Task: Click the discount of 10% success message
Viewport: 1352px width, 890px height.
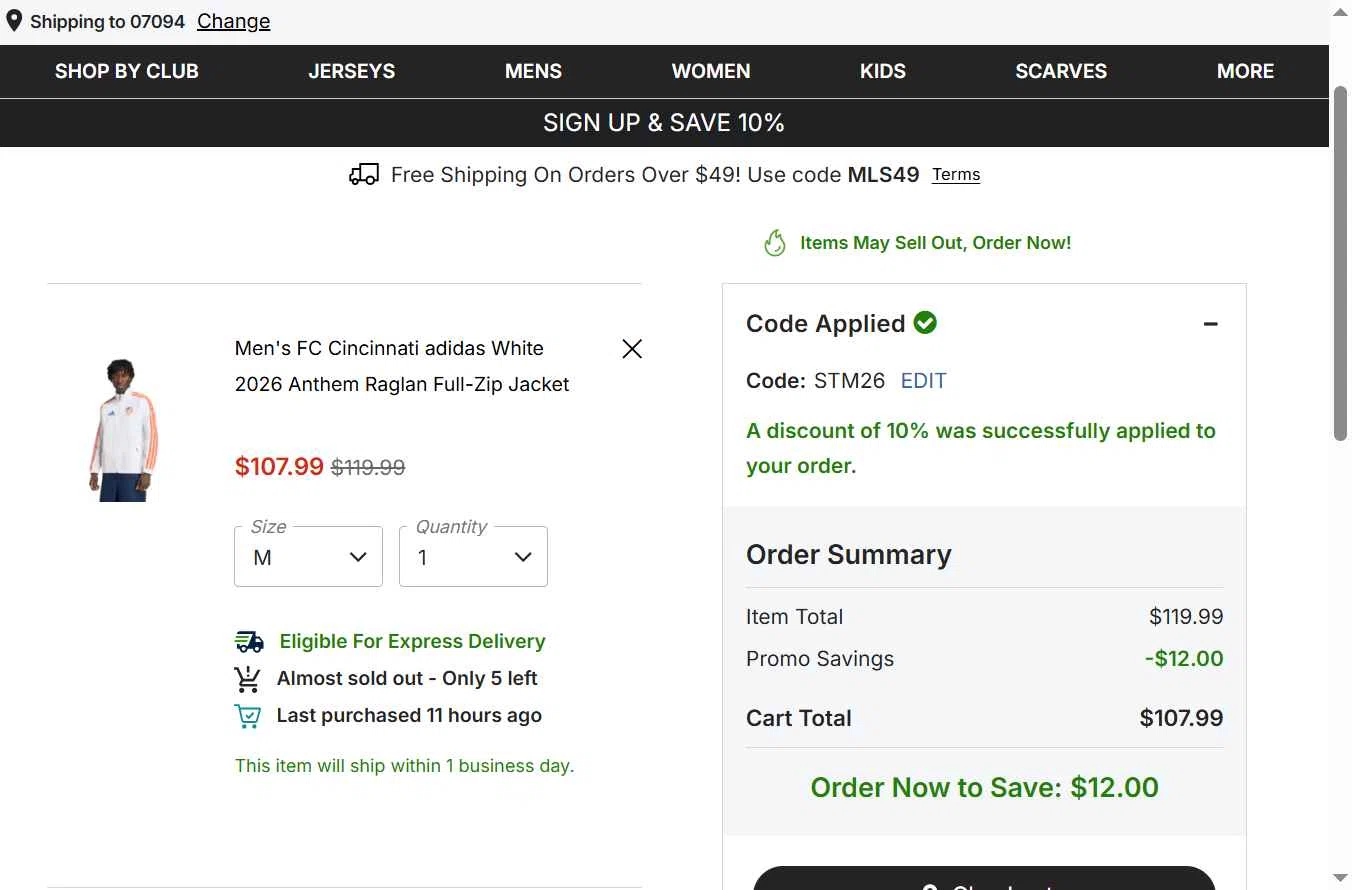Action: [981, 448]
